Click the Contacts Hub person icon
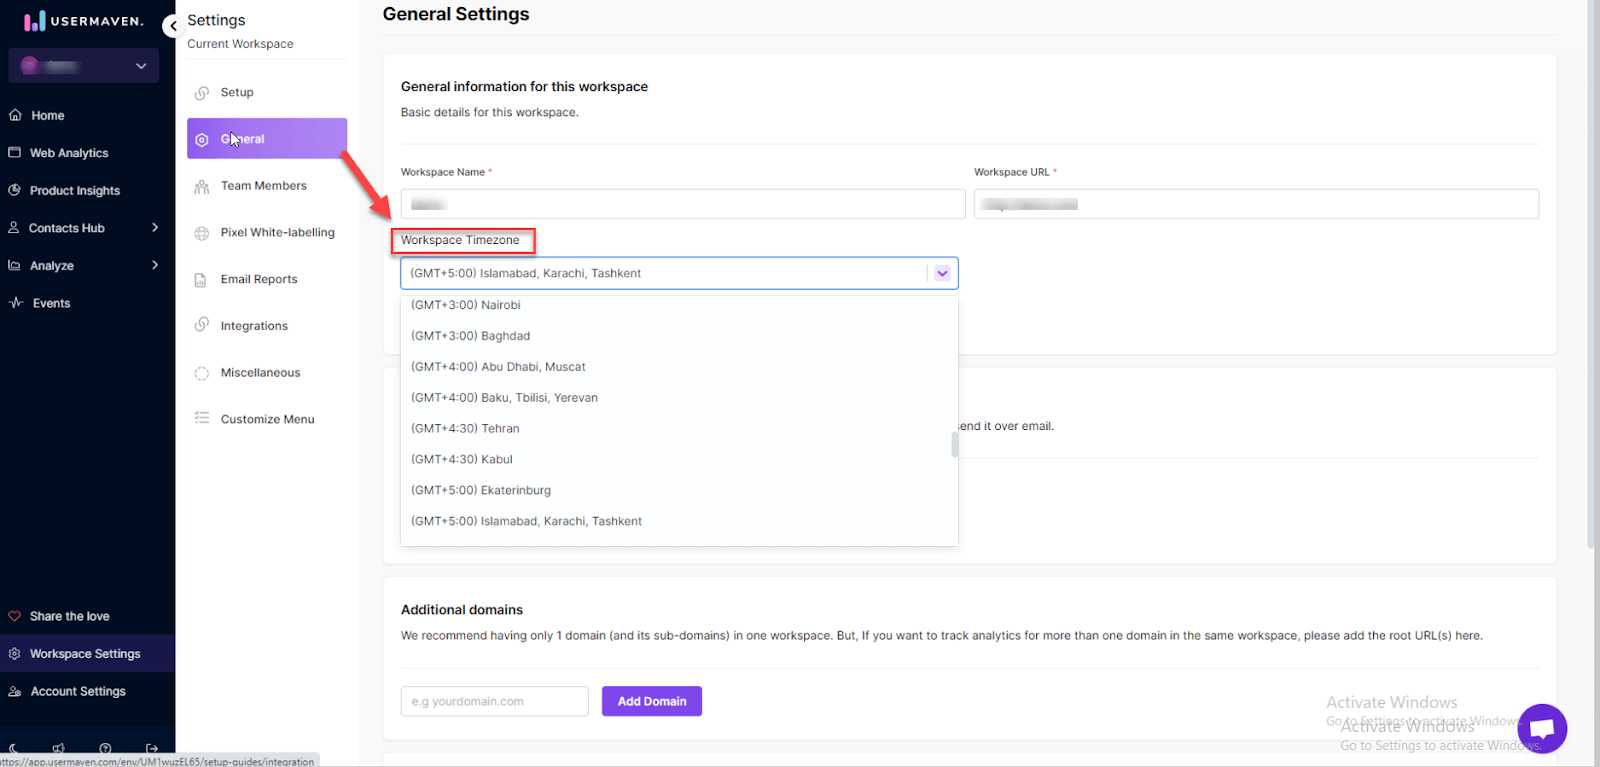 click(x=14, y=228)
